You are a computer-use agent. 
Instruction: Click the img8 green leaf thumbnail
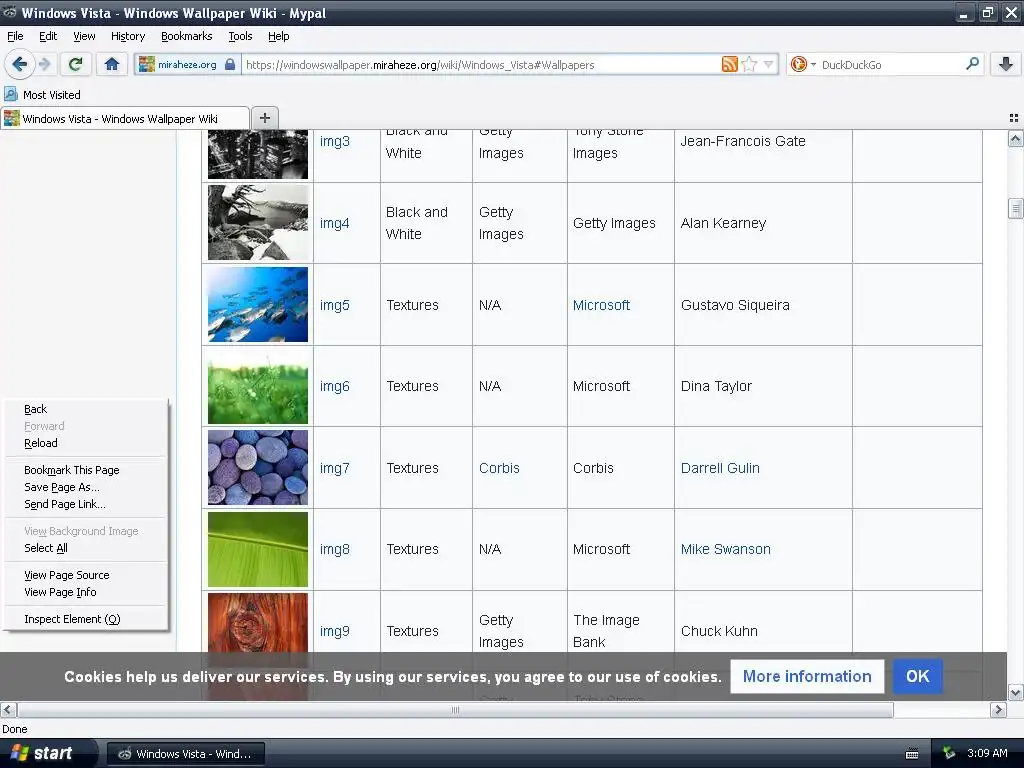coord(258,549)
